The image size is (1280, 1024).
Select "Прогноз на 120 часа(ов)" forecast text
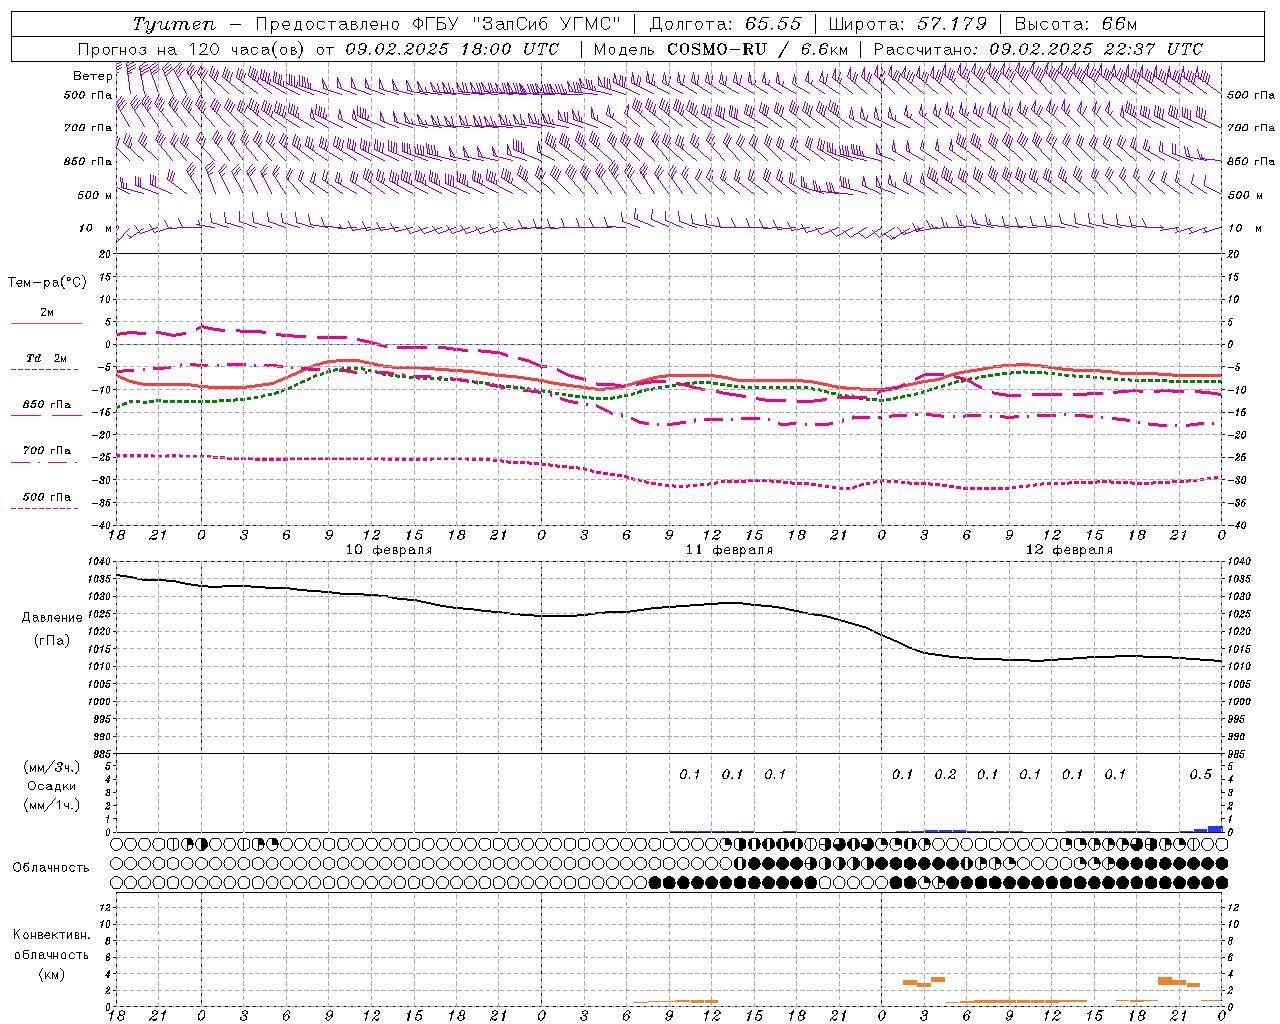[x=192, y=49]
